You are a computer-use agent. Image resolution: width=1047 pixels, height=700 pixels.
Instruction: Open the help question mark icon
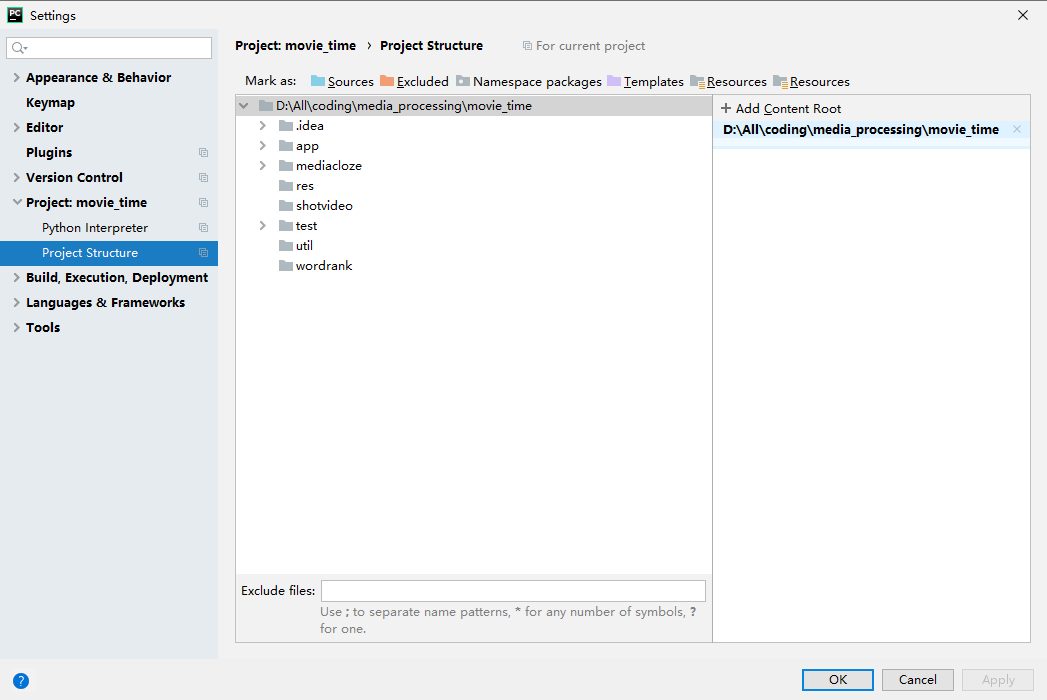[x=21, y=681]
